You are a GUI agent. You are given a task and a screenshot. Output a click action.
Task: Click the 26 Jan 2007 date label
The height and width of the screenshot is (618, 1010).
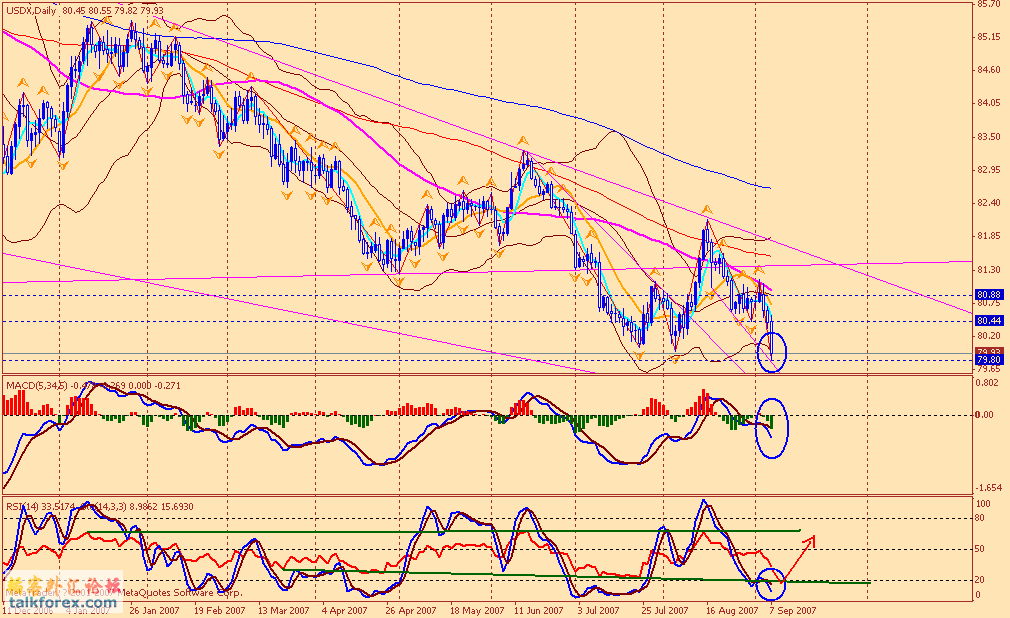[155, 610]
